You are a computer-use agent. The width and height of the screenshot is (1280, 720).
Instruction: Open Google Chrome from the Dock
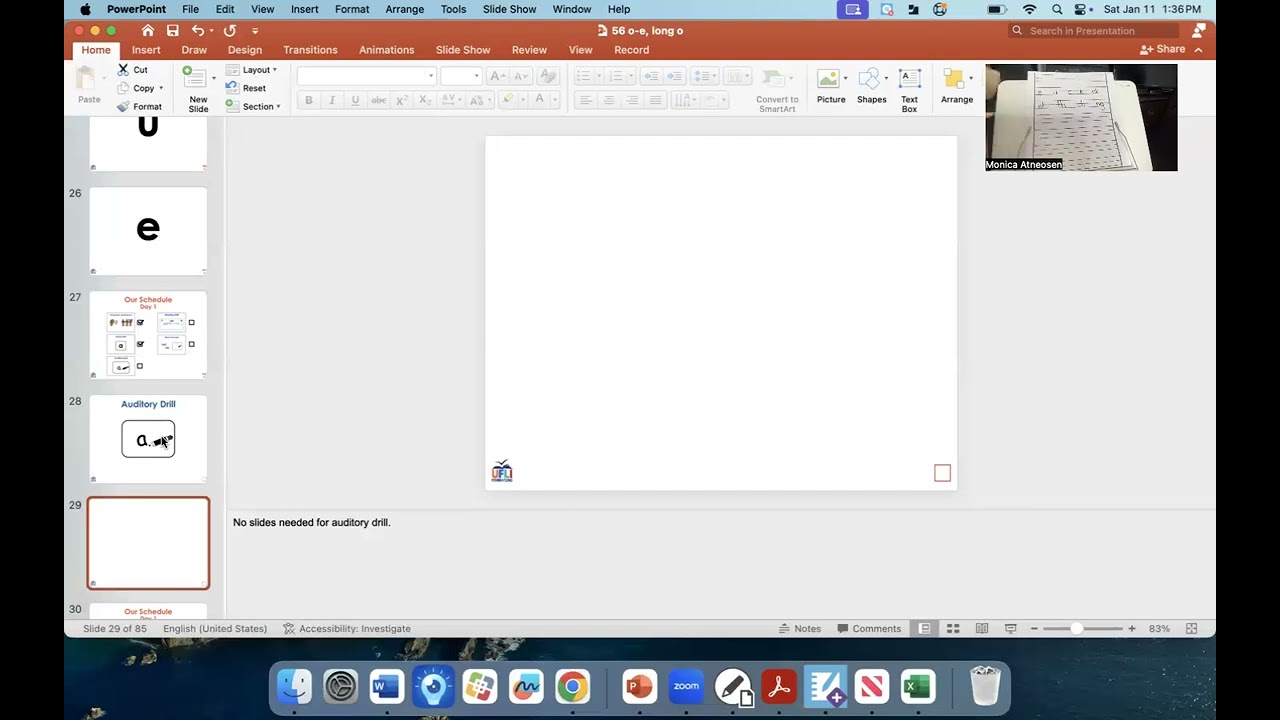[572, 687]
